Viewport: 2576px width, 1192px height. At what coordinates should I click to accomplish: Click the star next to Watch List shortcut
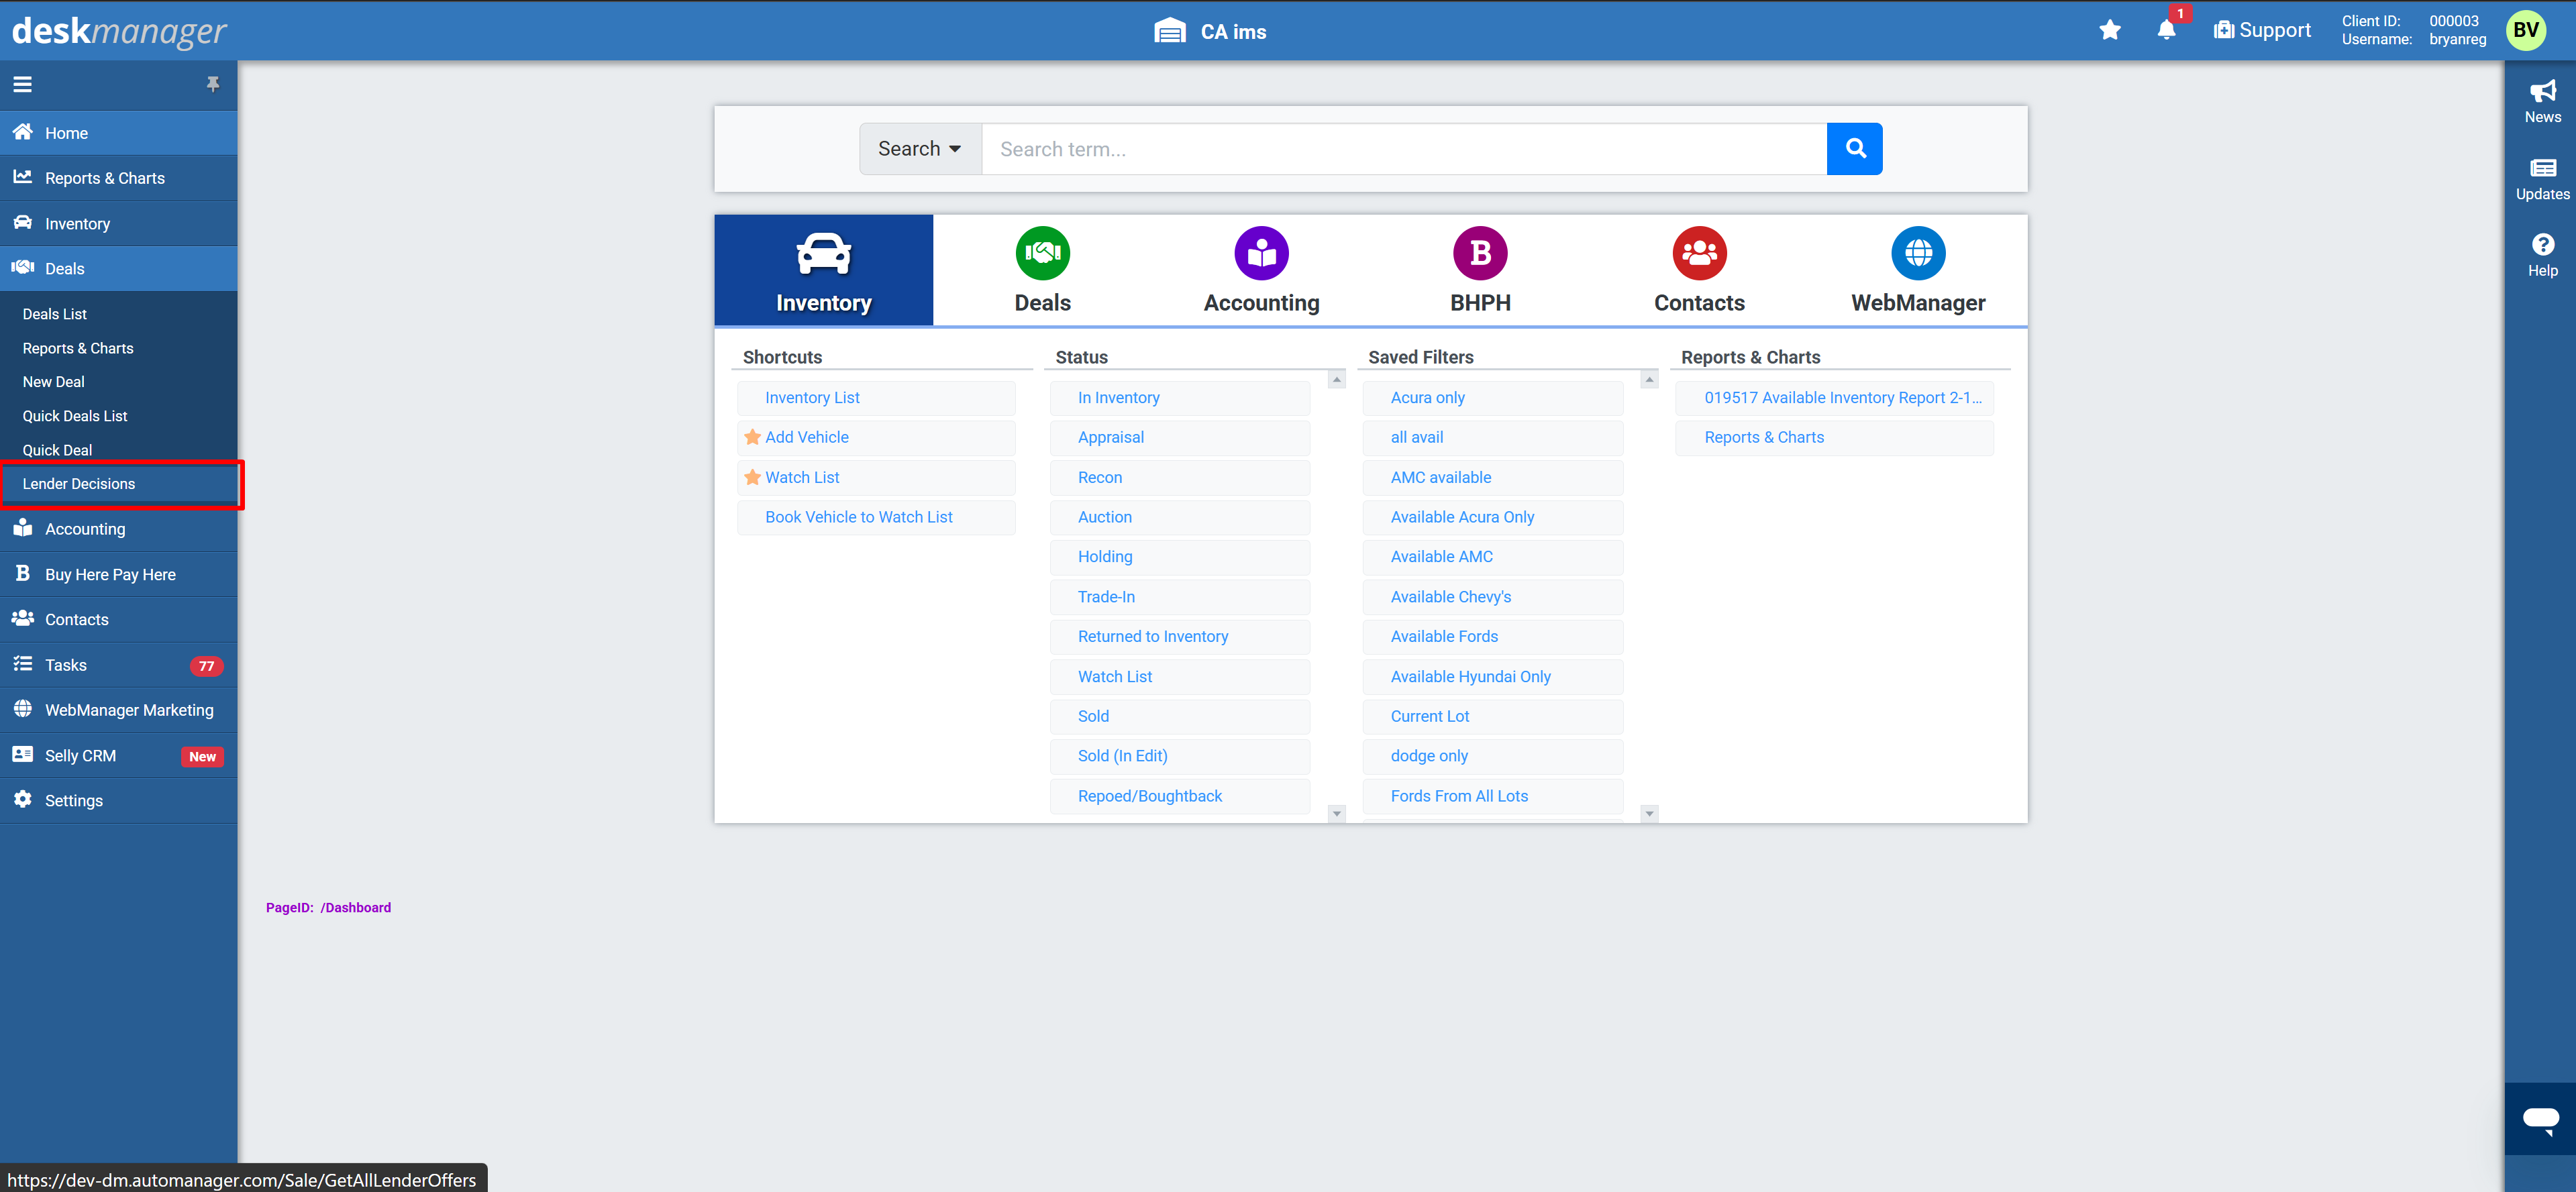(752, 477)
